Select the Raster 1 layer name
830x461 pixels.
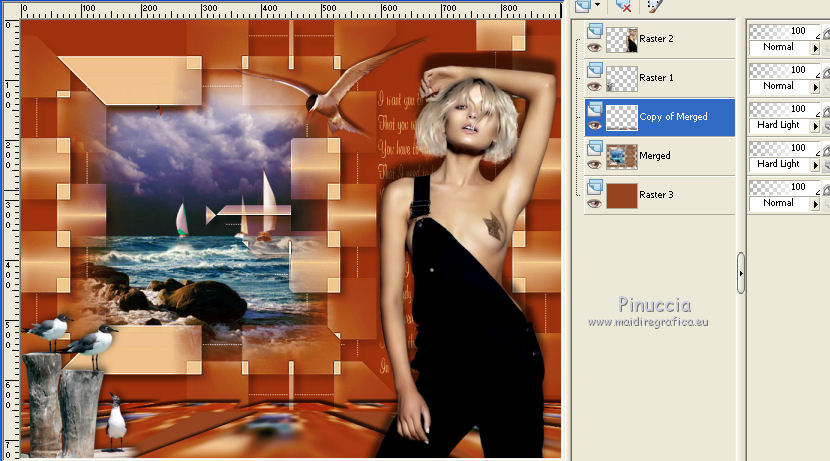(656, 78)
